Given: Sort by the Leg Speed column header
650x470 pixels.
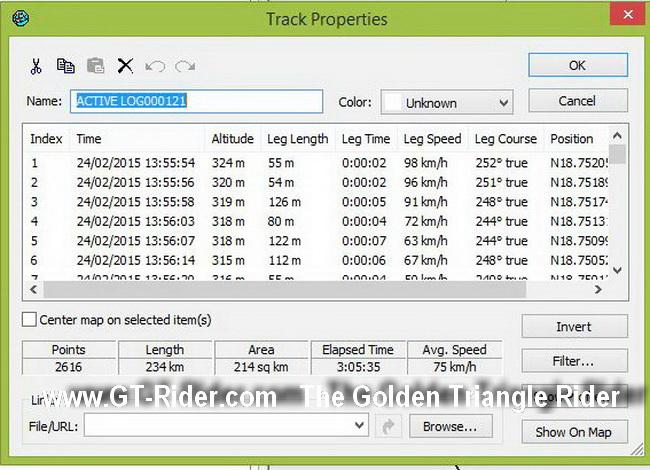Looking at the screenshot, I should 432,139.
